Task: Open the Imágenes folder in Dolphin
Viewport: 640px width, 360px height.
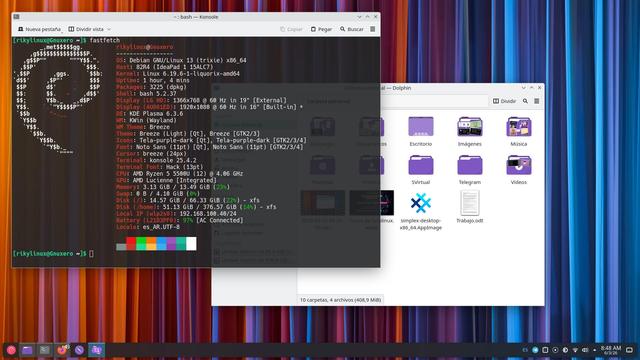Action: (x=470, y=131)
